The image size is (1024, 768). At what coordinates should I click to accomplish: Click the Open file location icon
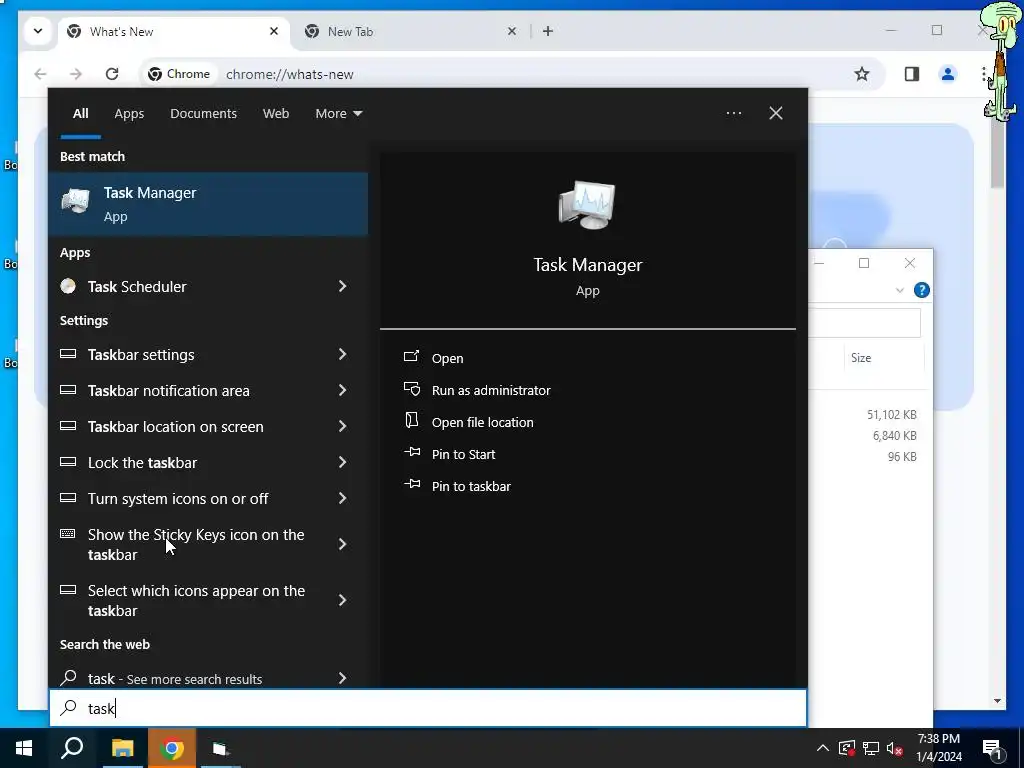pos(411,421)
